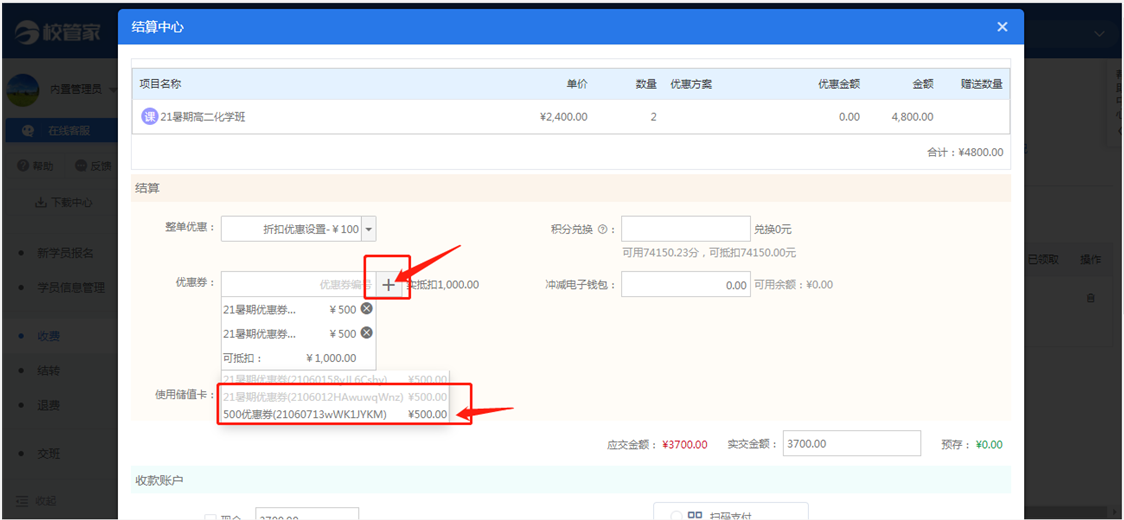Click the 收款账户 section heading
Image resolution: width=1124 pixels, height=520 pixels.
(x=159, y=479)
